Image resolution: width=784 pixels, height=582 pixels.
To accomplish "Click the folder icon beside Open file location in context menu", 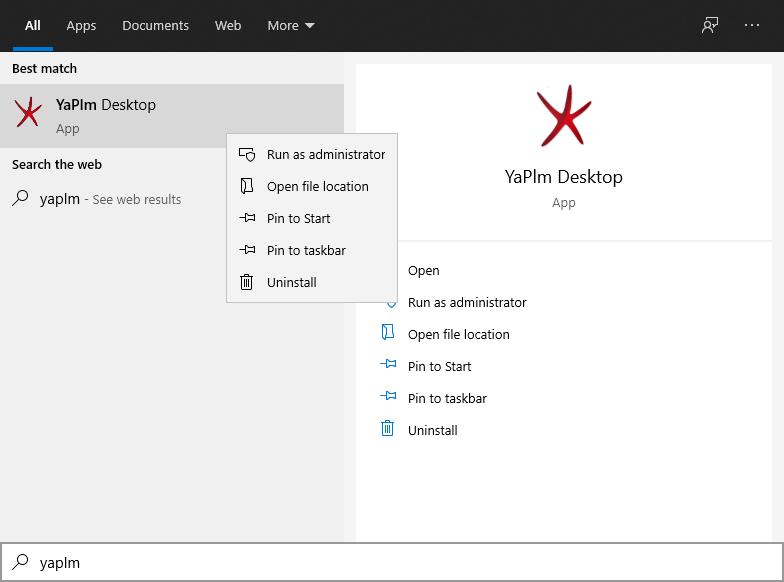I will click(x=247, y=186).
